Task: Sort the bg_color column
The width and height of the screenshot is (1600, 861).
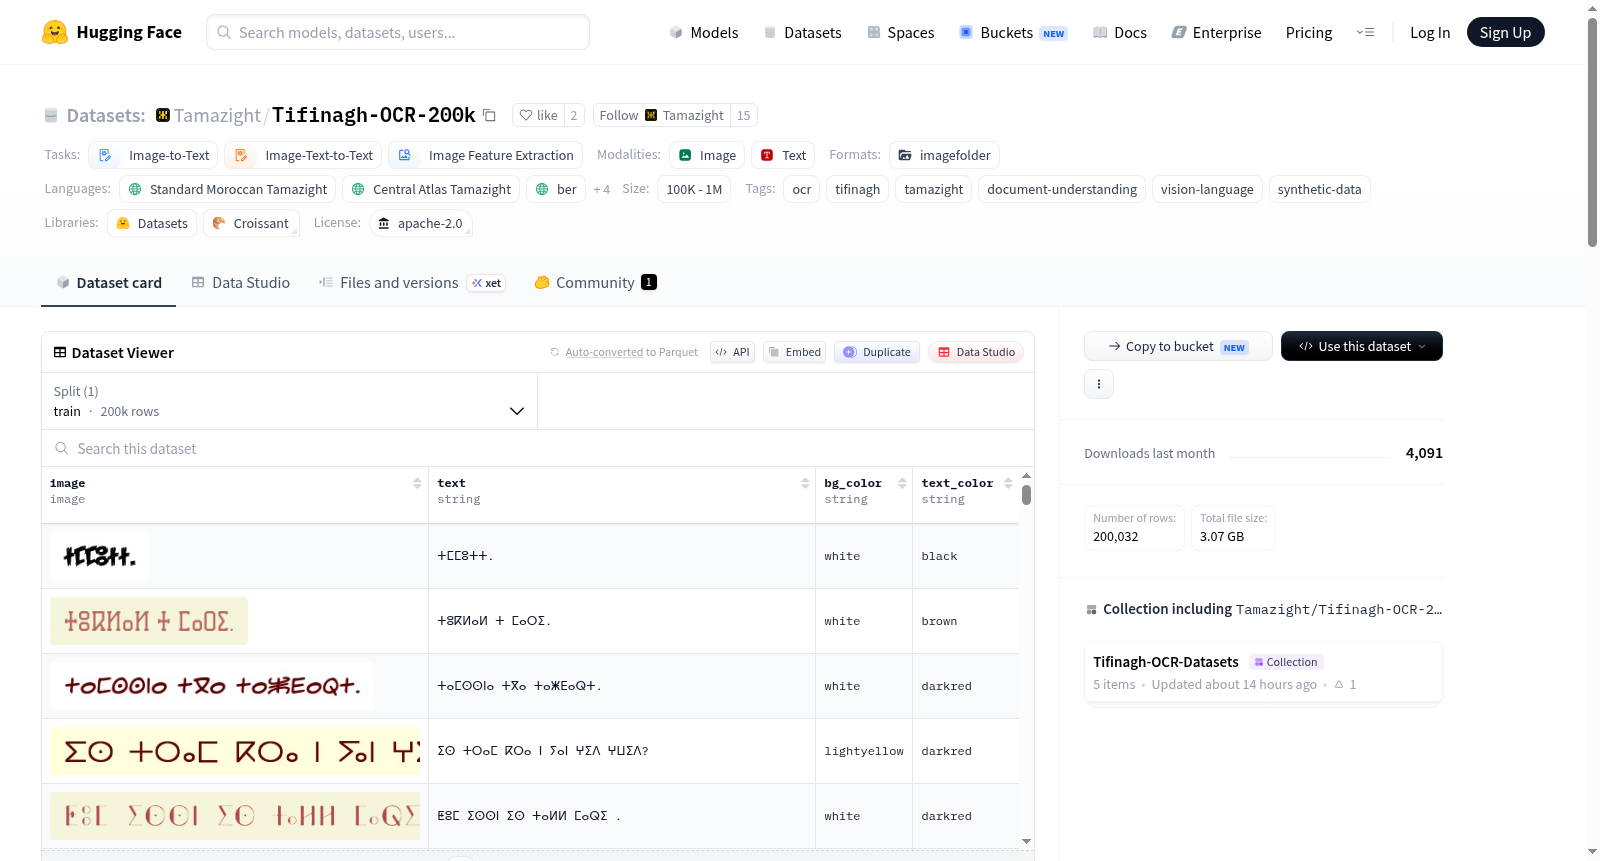Action: pos(902,483)
